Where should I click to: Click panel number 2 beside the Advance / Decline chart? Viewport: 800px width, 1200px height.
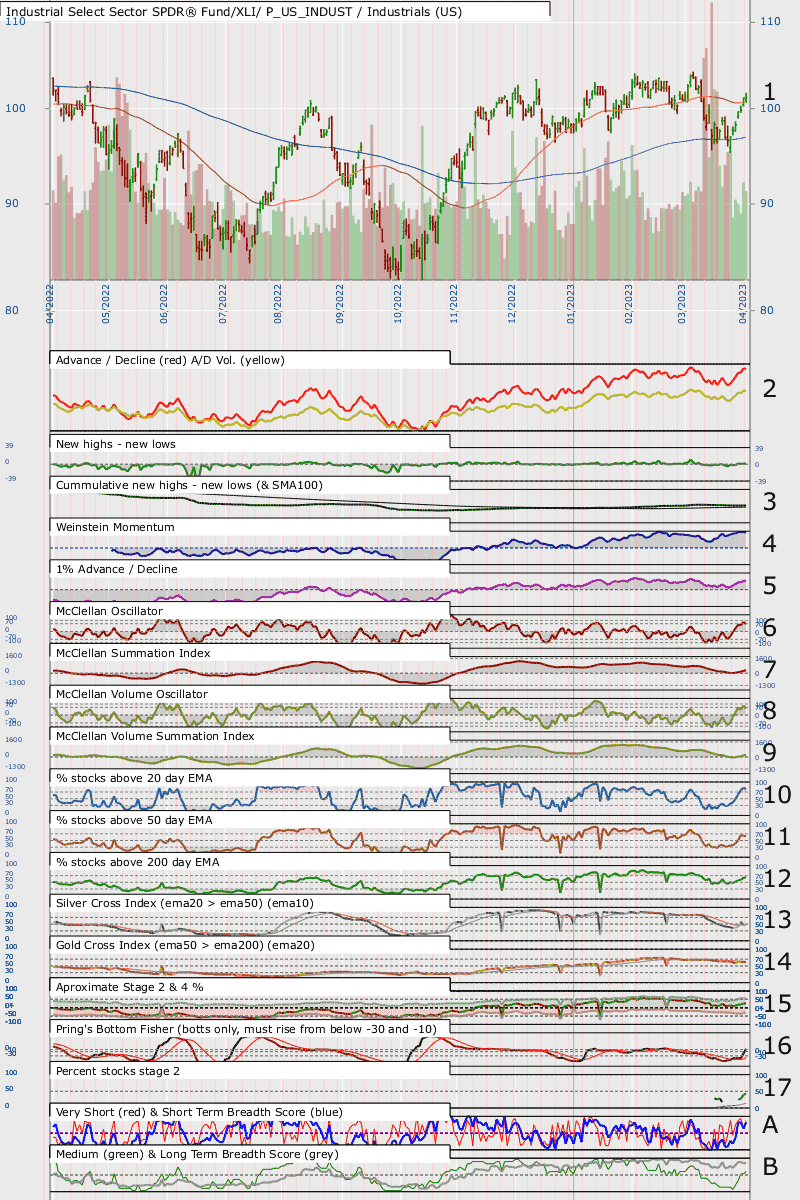click(770, 388)
